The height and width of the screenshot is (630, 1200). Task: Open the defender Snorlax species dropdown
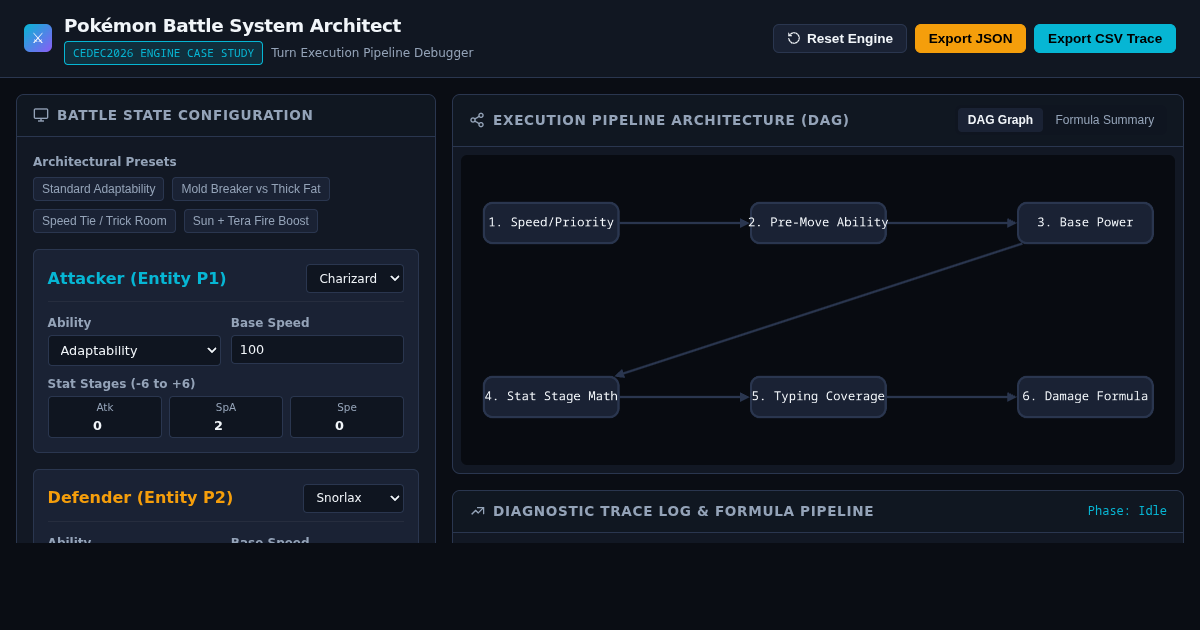tap(353, 498)
